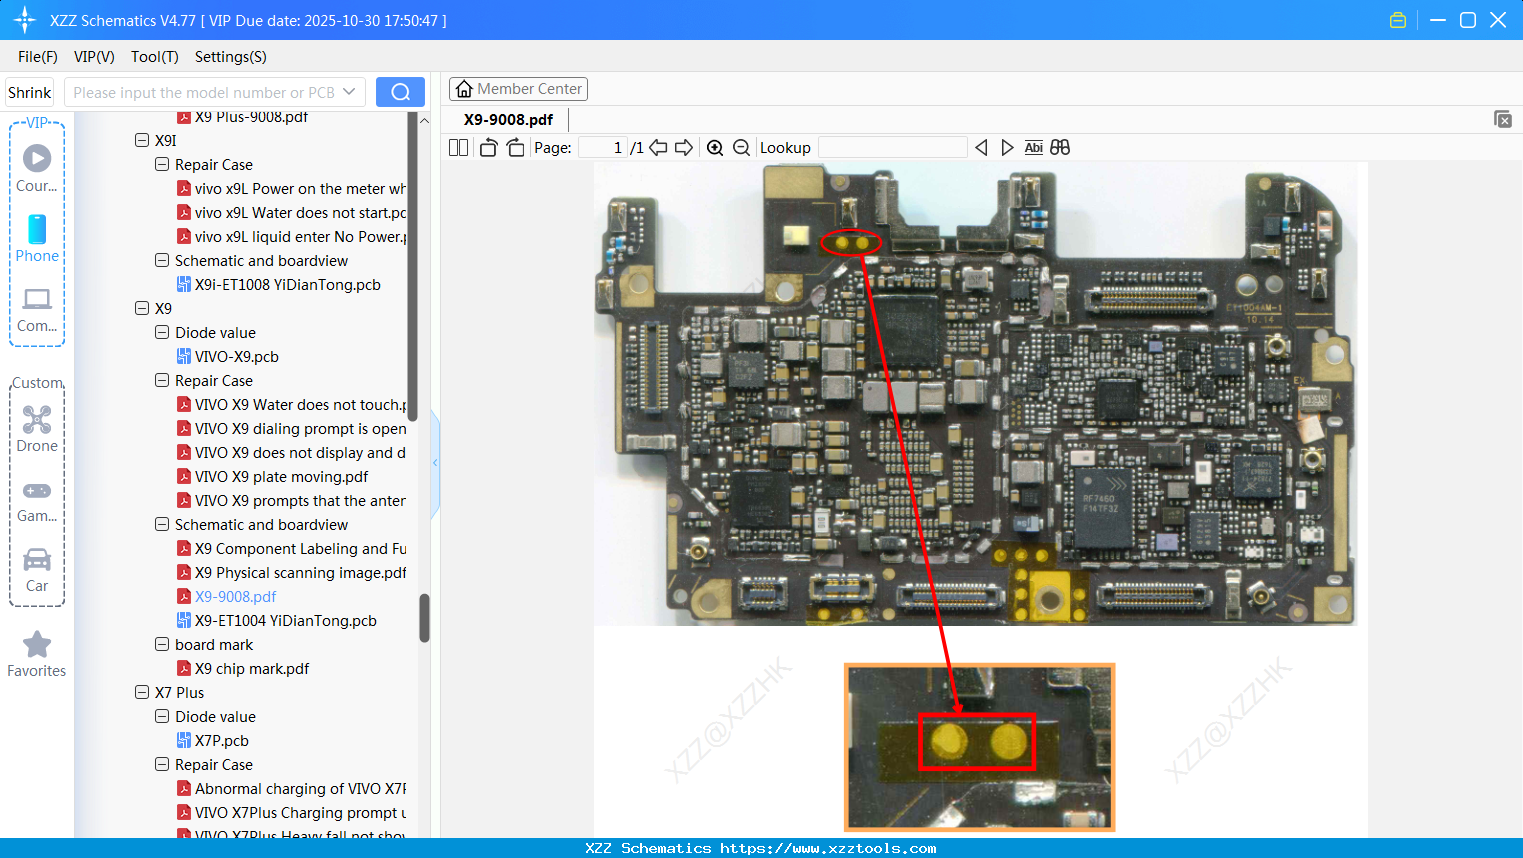Image resolution: width=1523 pixels, height=858 pixels.
Task: Collapse Schematic and boardview above X9i-ET1008
Action: [162, 261]
